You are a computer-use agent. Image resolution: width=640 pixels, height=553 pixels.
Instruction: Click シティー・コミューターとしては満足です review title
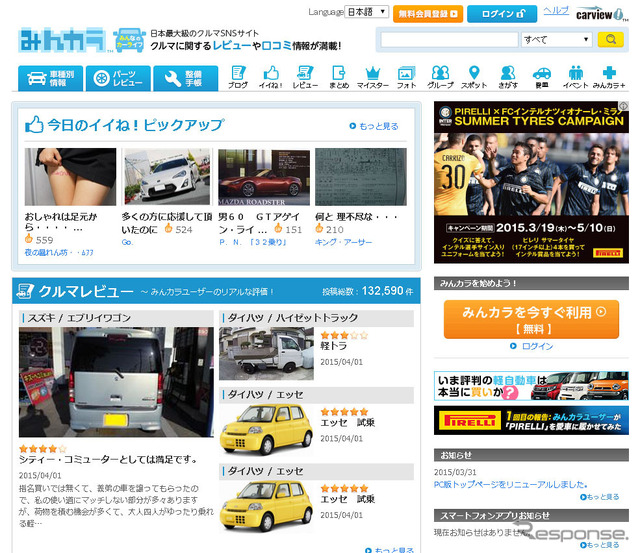point(109,460)
